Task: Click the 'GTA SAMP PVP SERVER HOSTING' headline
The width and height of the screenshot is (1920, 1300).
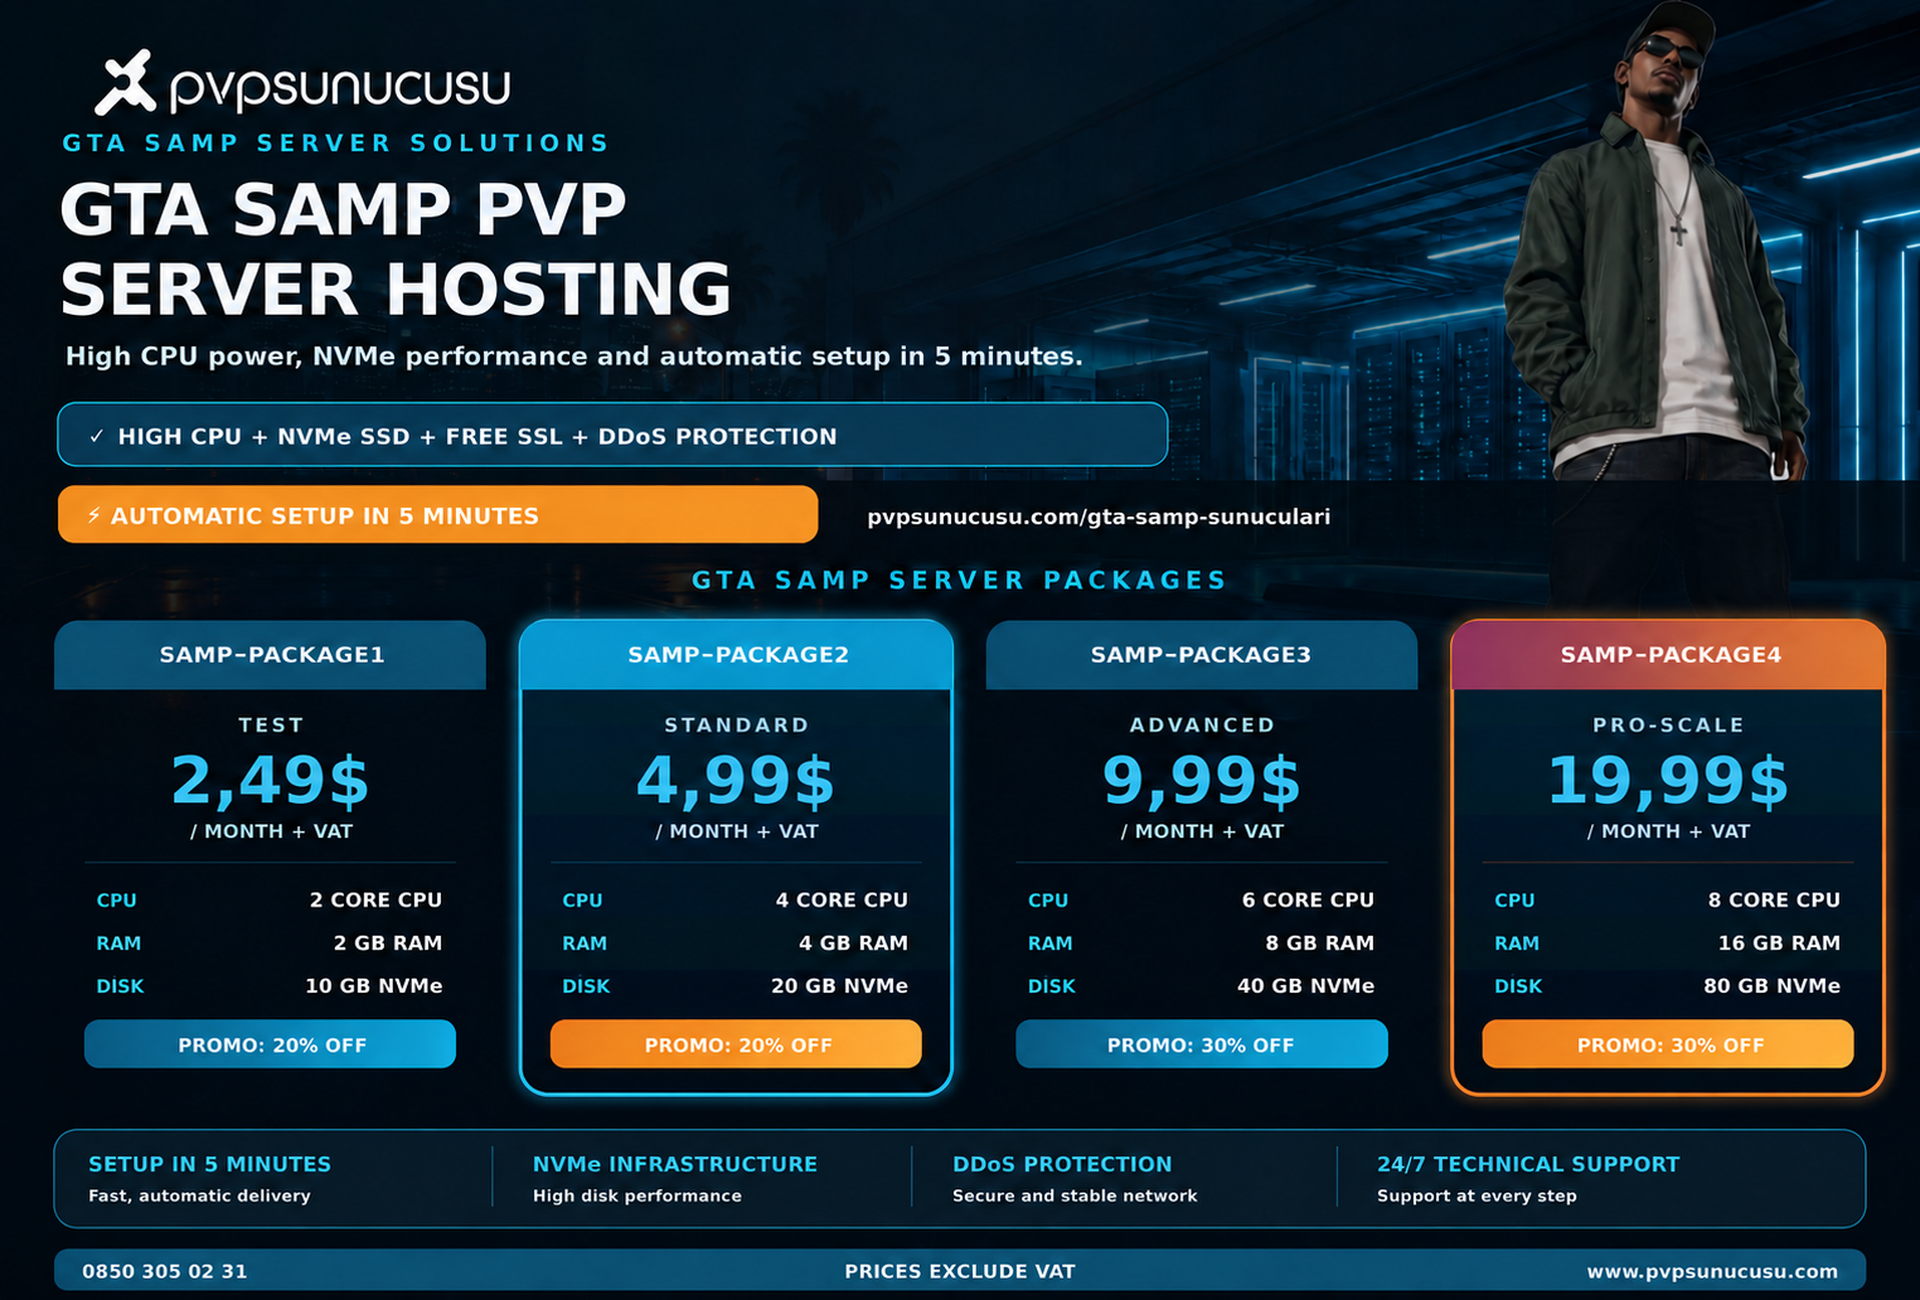Action: [x=395, y=249]
